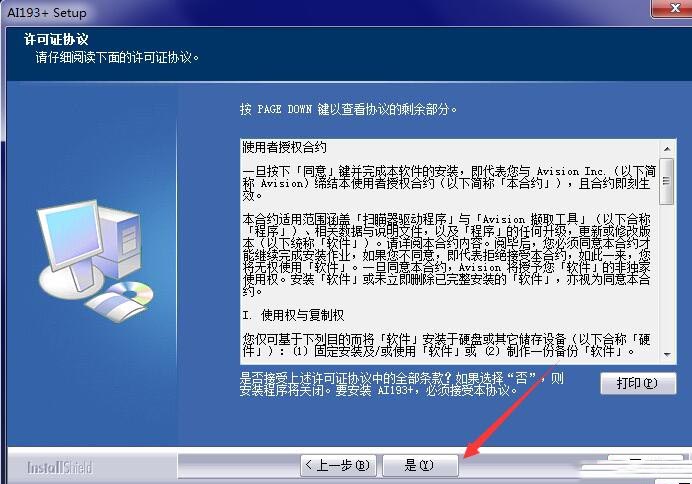Click the 是(Y) button to accept
Image resolution: width=692 pixels, height=484 pixels.
tap(420, 465)
